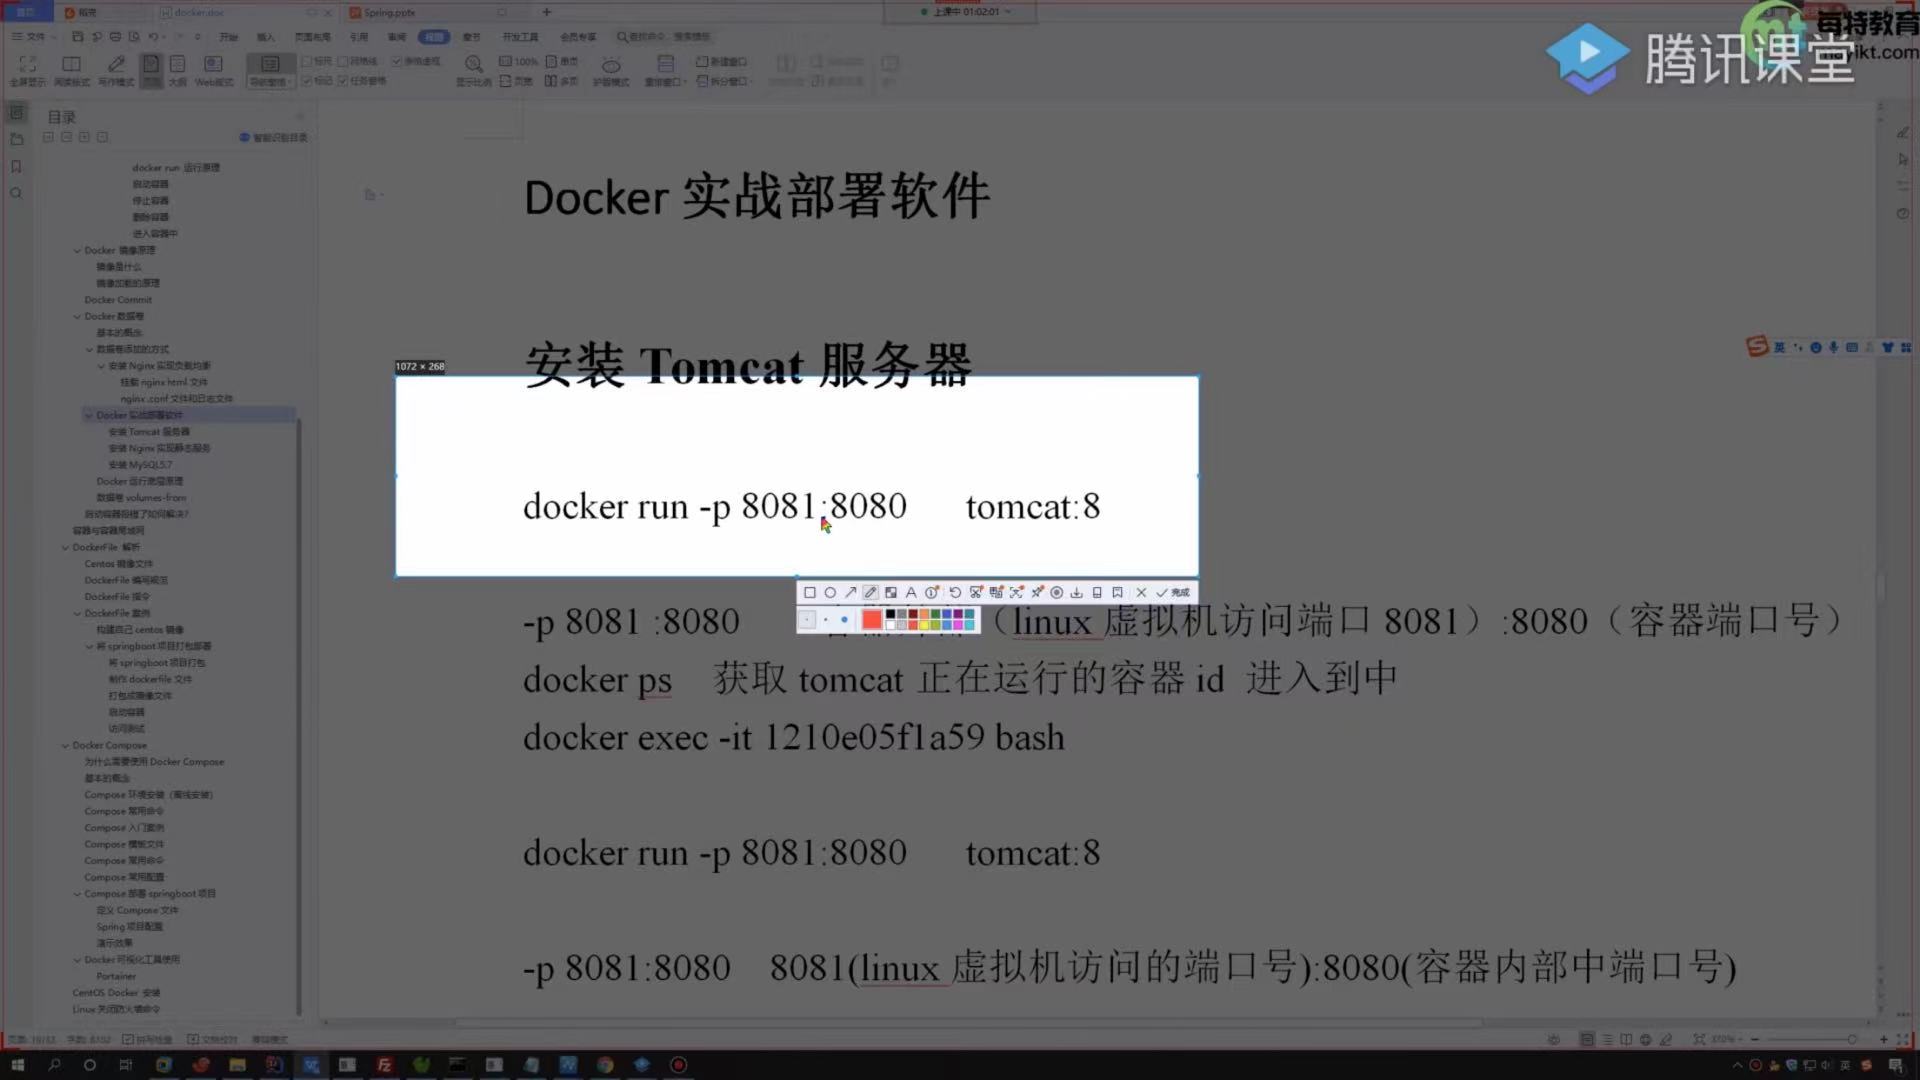Select the ellipse drawing tool

[830, 593]
